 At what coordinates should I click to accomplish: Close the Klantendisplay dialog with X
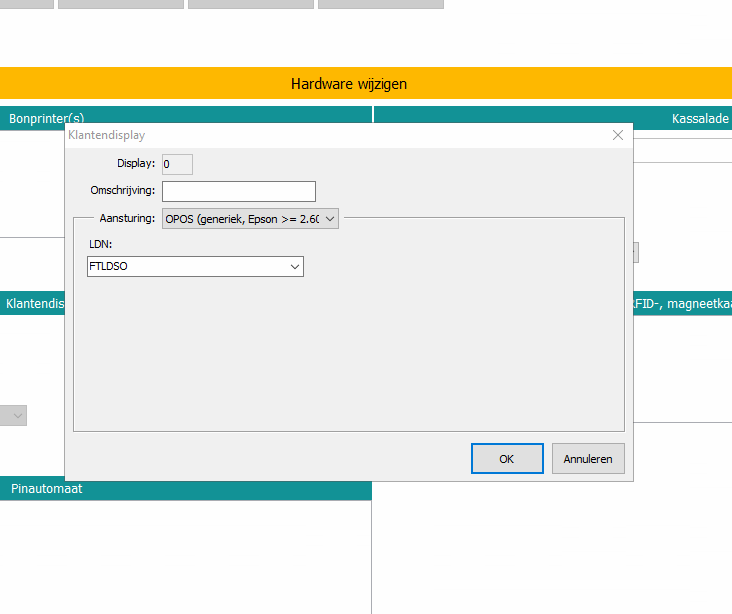pos(618,134)
